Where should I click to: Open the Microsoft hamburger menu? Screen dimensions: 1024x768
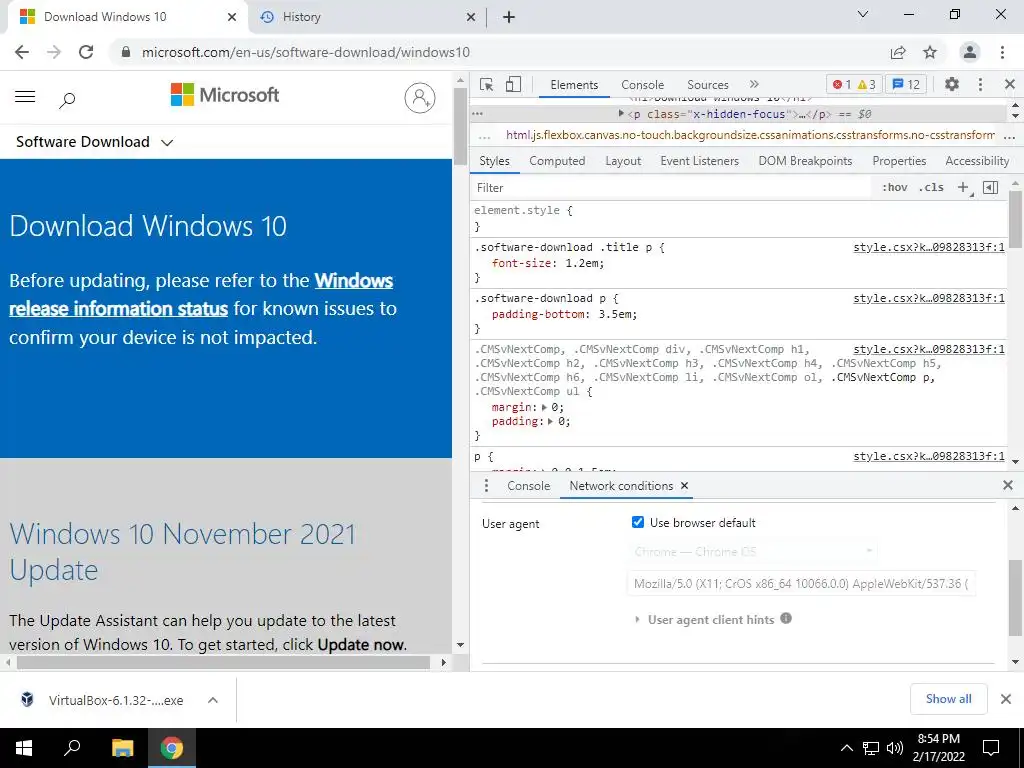[x=25, y=97]
